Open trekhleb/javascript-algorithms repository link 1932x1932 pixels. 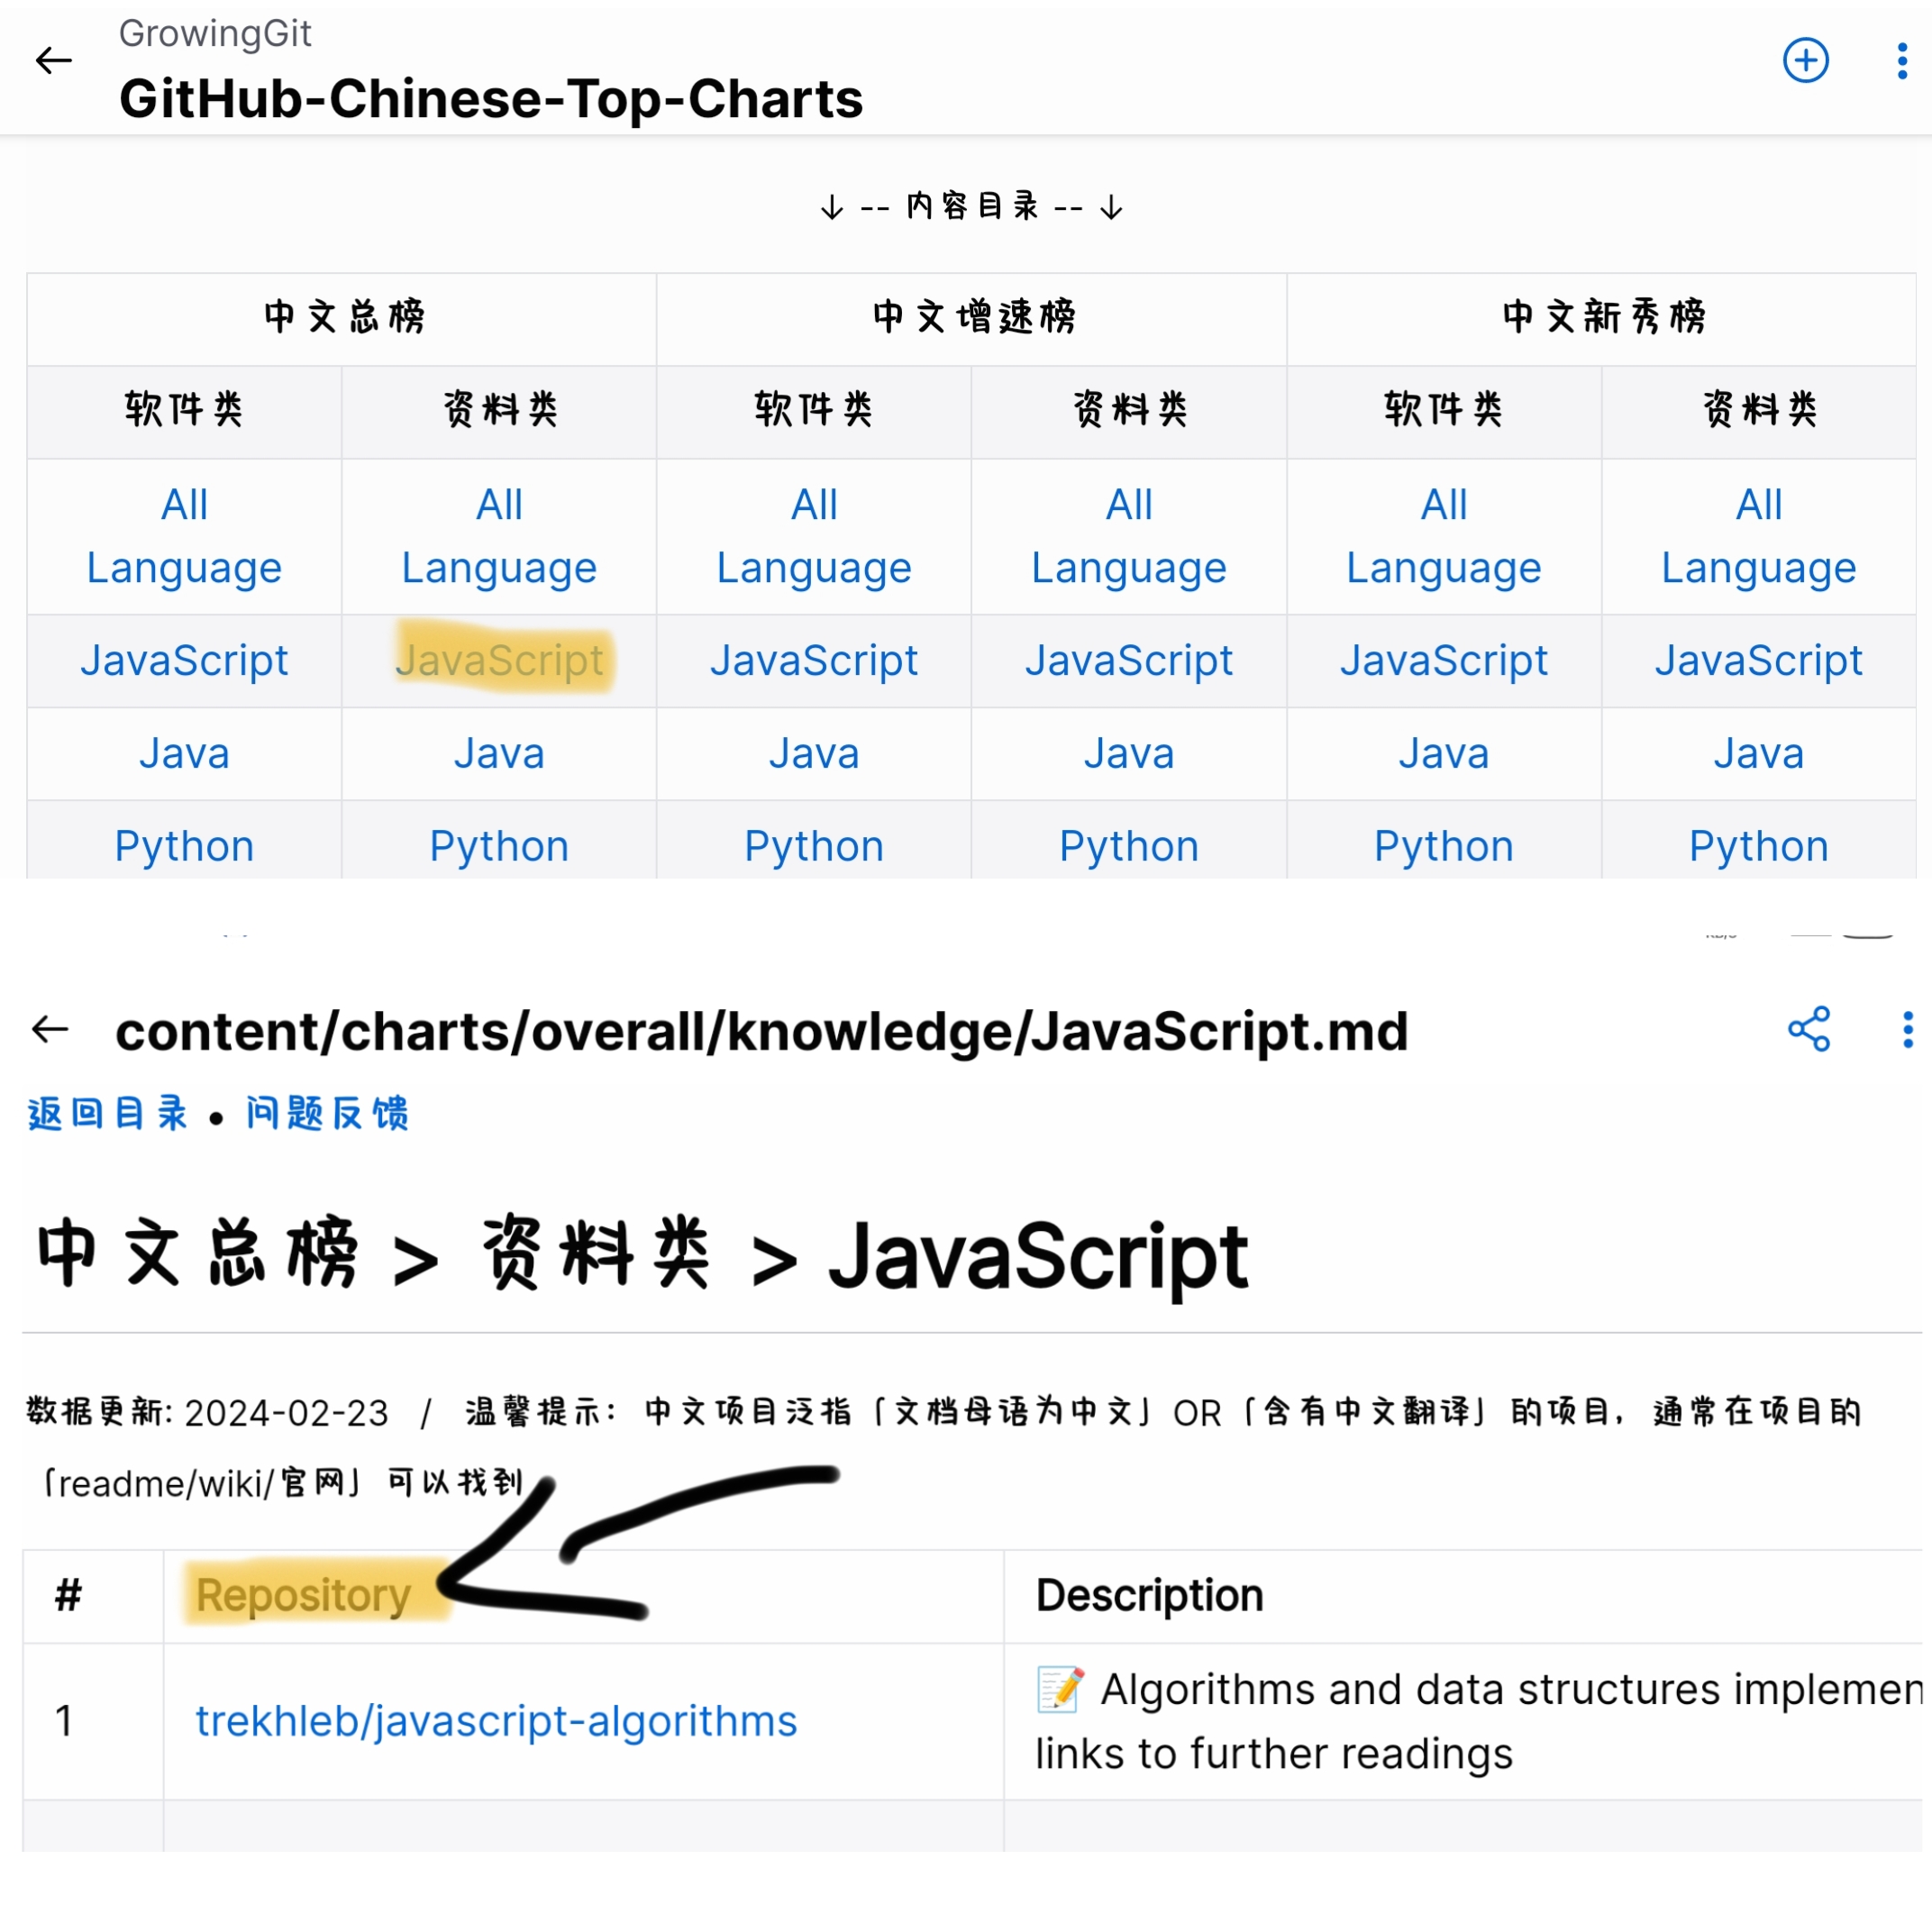pos(496,1721)
